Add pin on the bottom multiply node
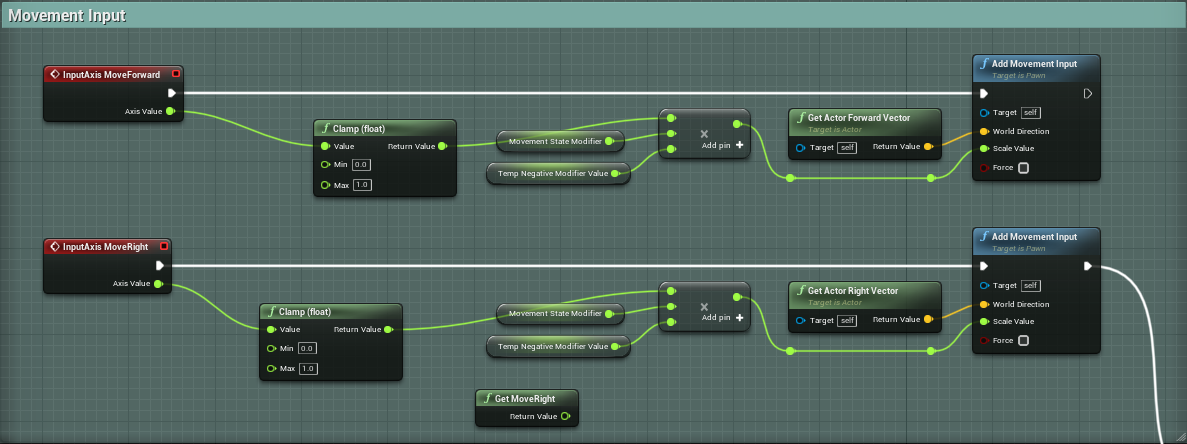 pos(723,318)
